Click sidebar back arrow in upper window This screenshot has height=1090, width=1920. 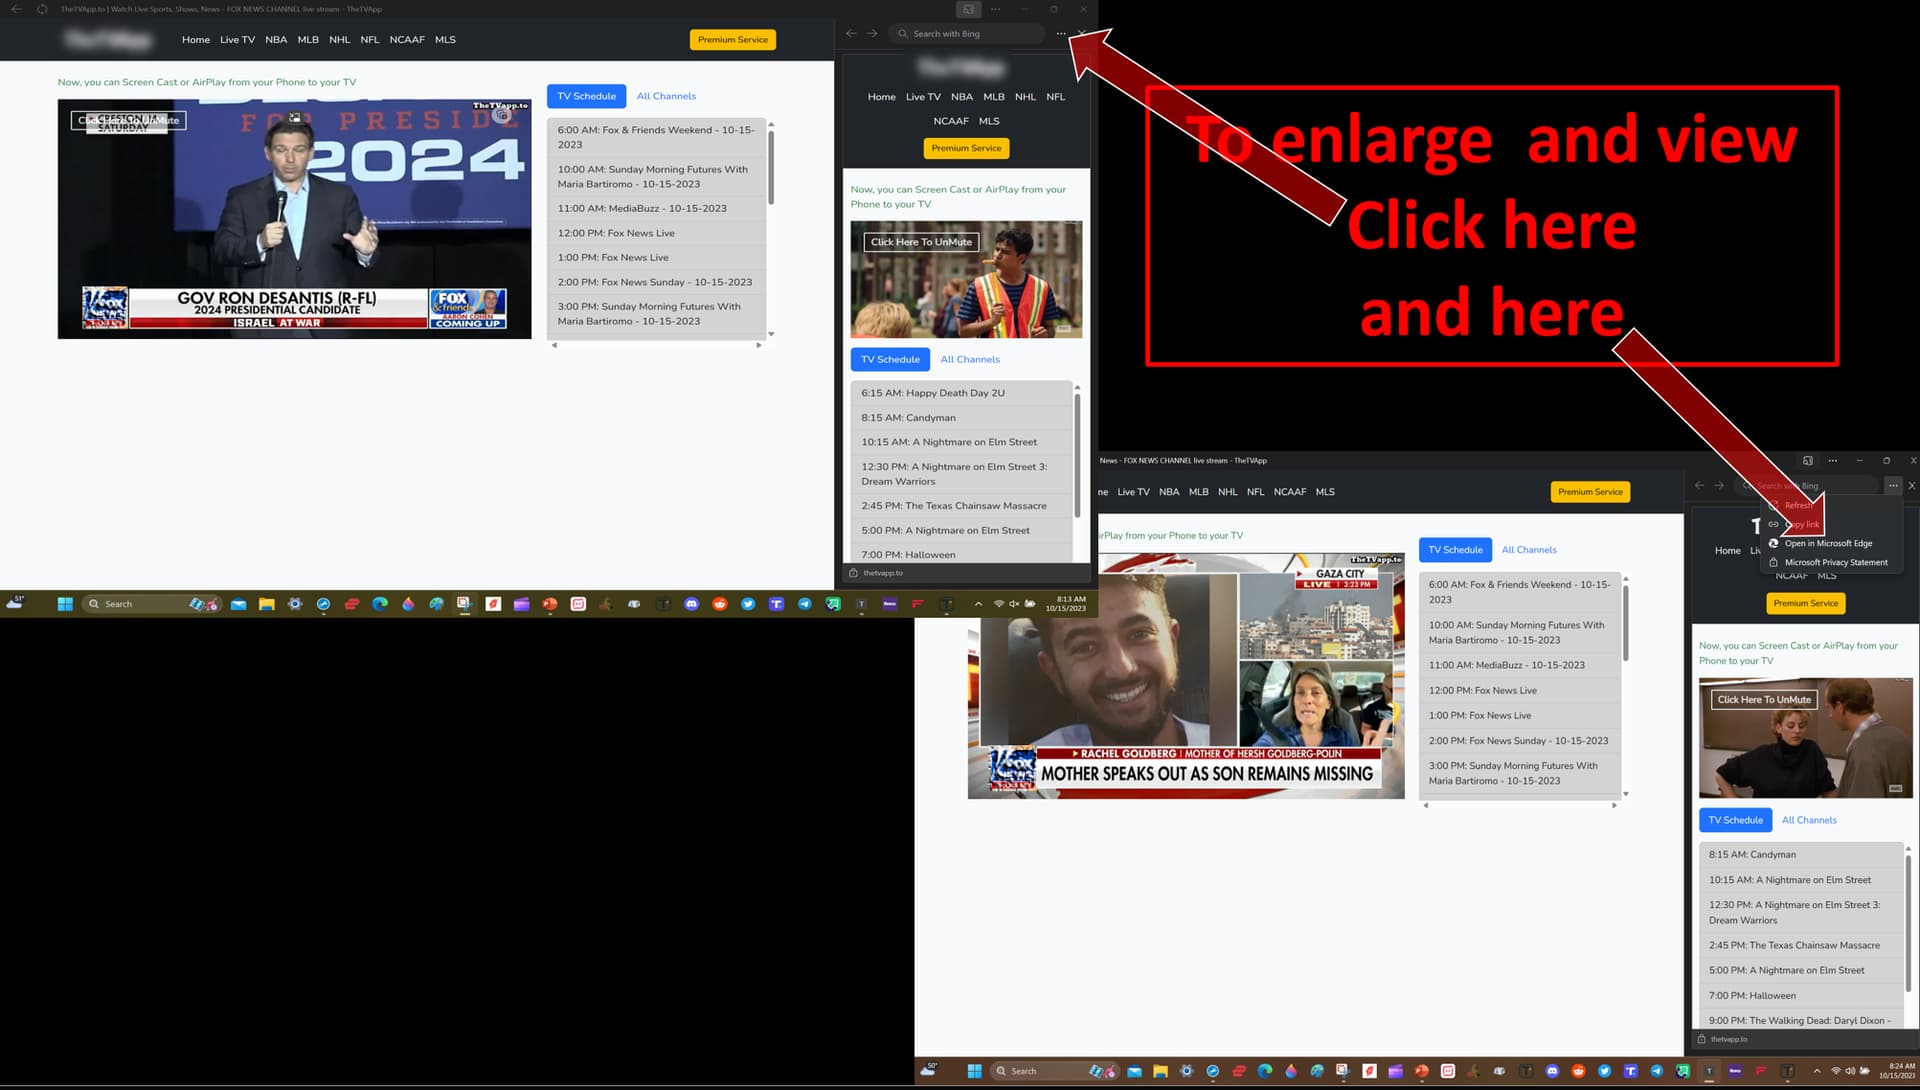(x=851, y=33)
